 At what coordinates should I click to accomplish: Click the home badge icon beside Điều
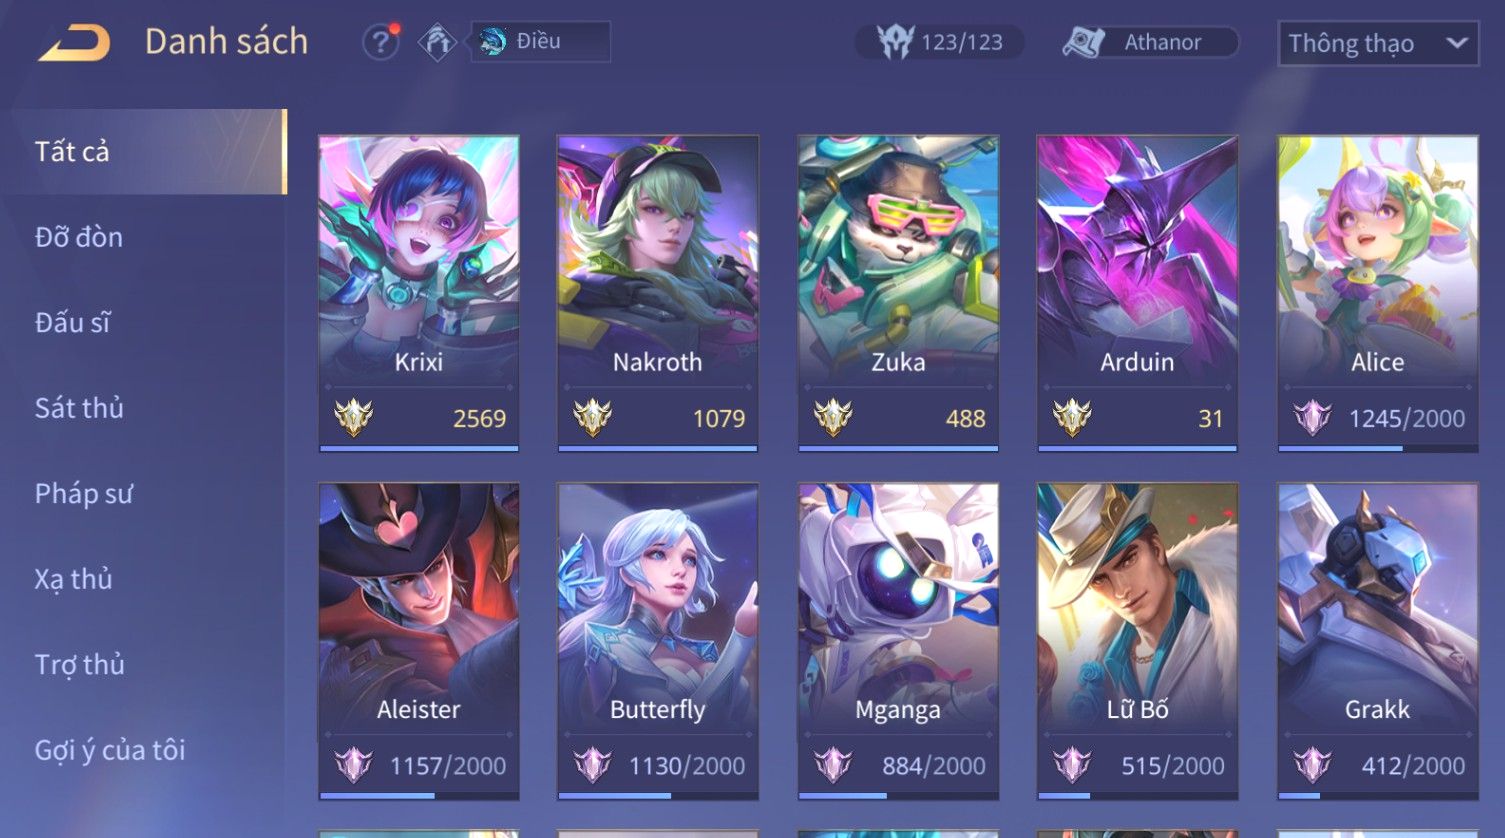[437, 42]
